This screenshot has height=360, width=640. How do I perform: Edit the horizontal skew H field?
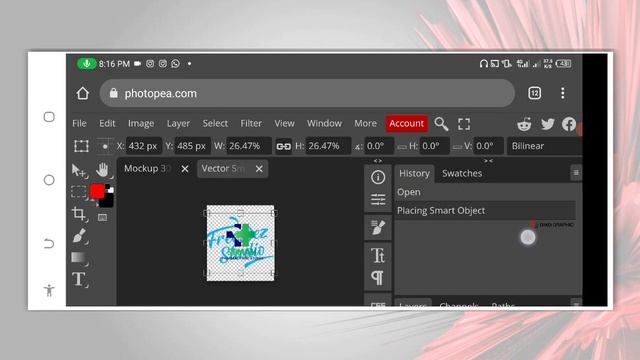(x=434, y=146)
